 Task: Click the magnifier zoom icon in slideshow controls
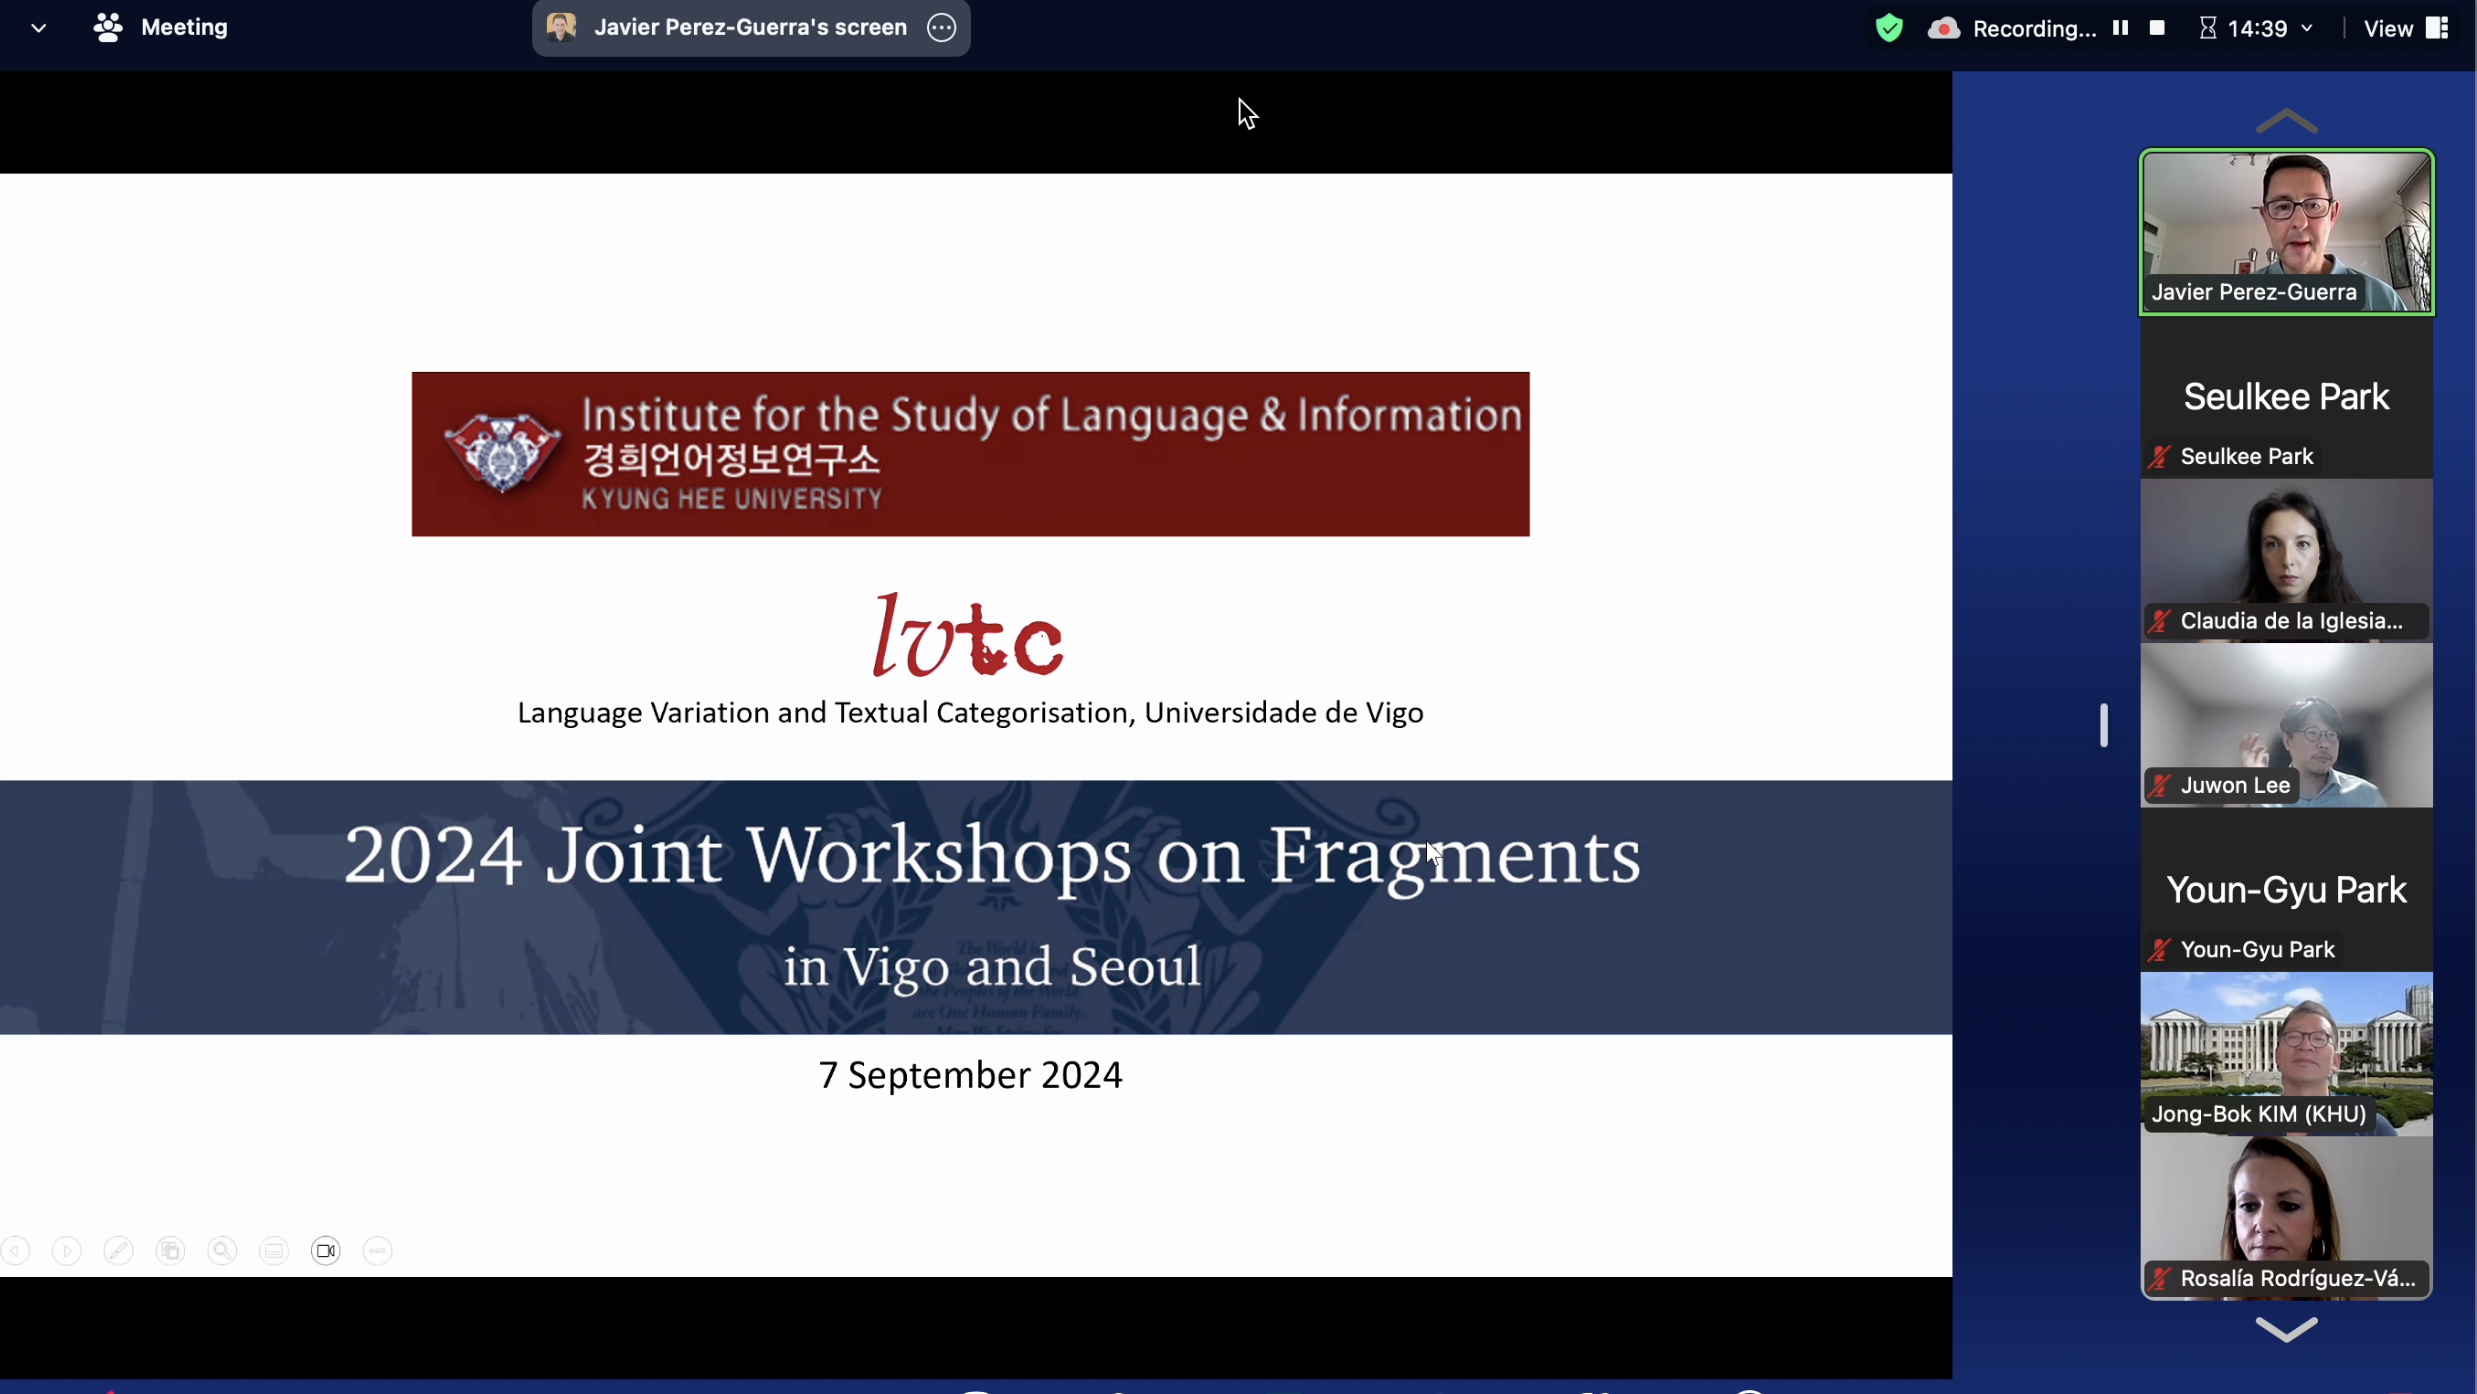[222, 1251]
